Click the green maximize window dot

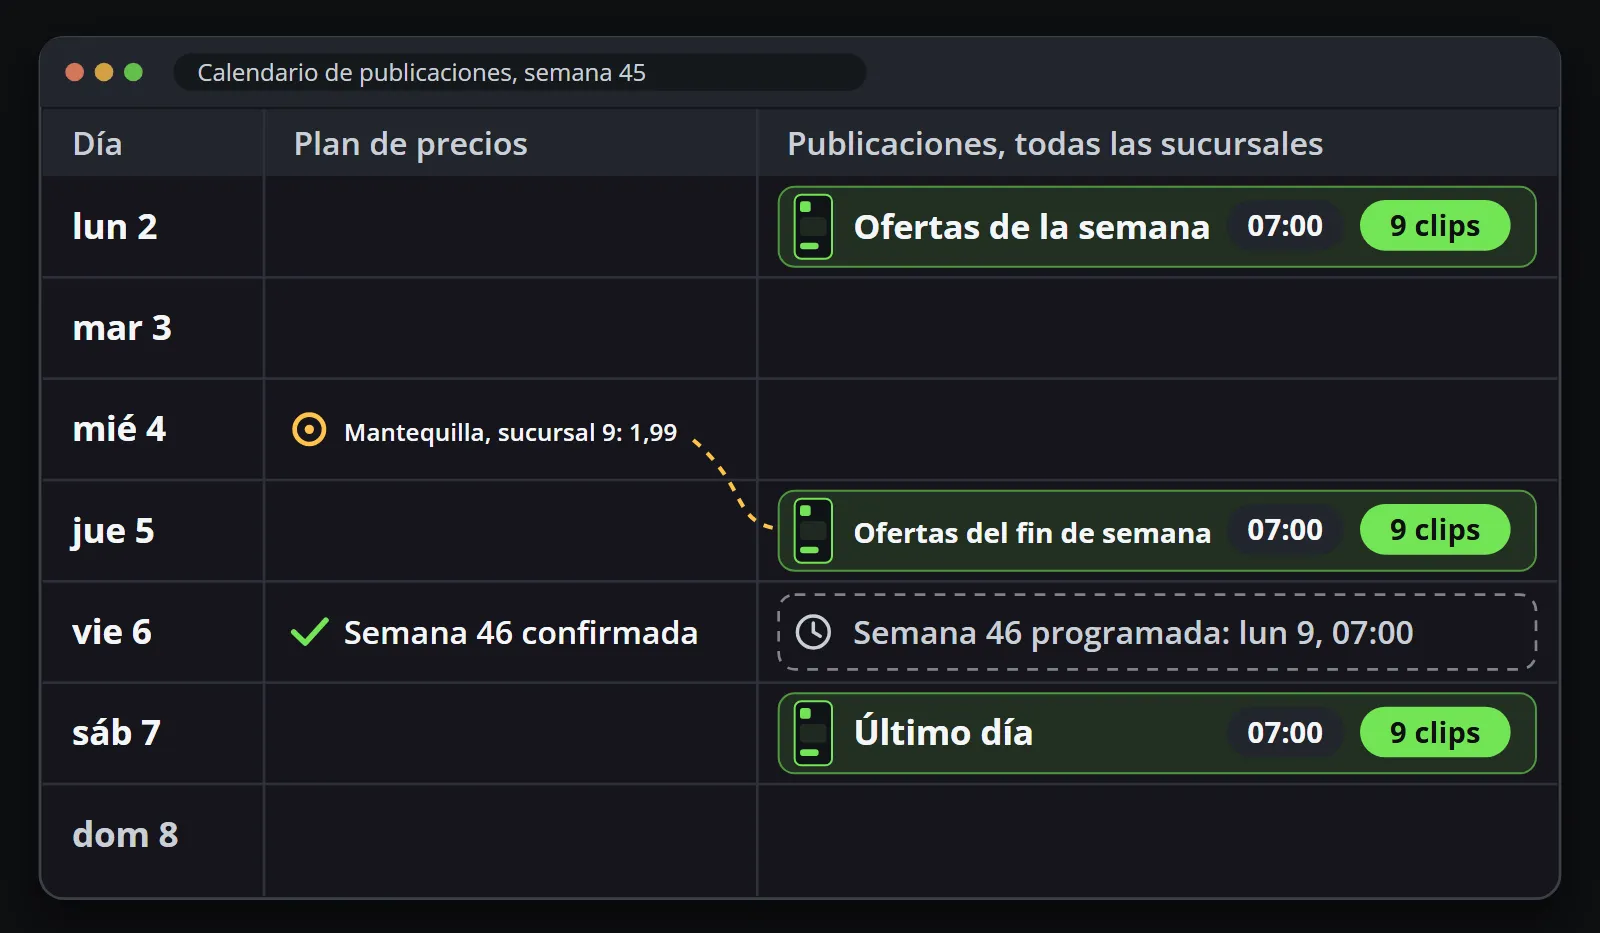tap(133, 72)
